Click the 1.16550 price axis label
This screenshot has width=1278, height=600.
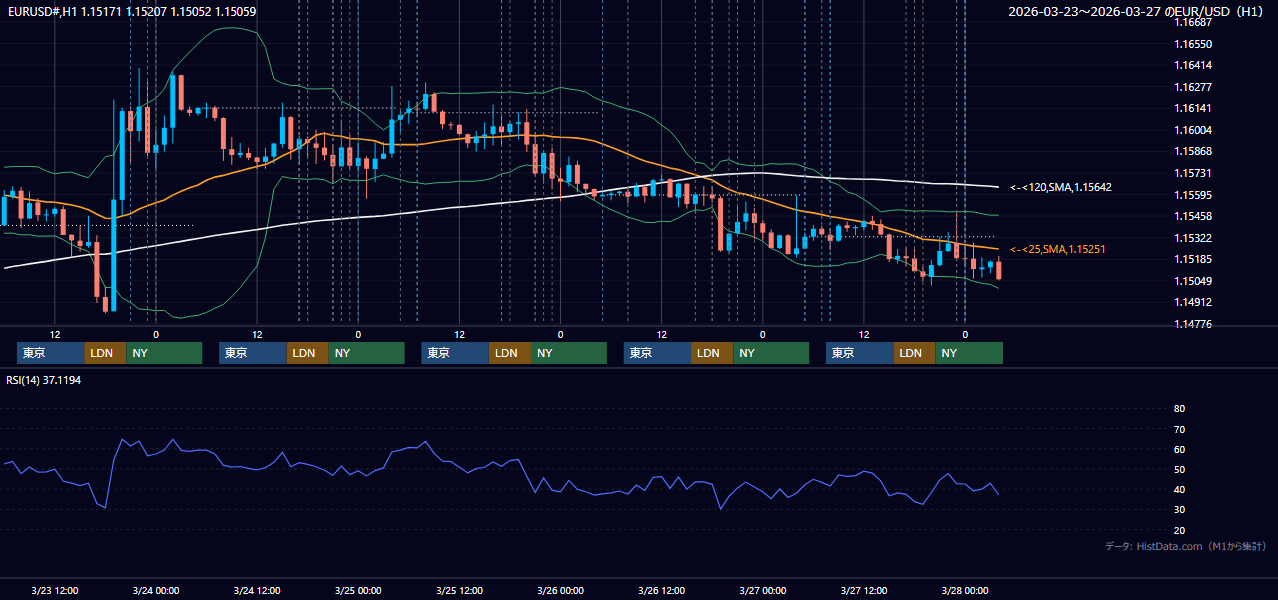tap(1193, 44)
